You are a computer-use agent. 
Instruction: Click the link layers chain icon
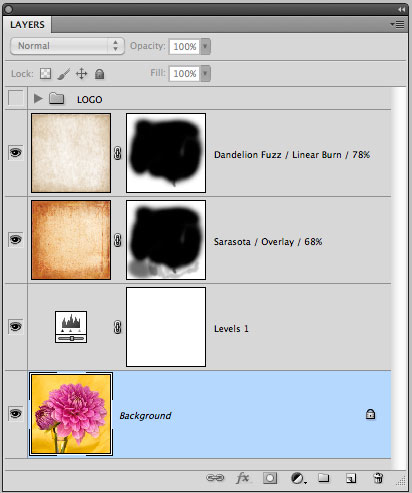point(215,478)
